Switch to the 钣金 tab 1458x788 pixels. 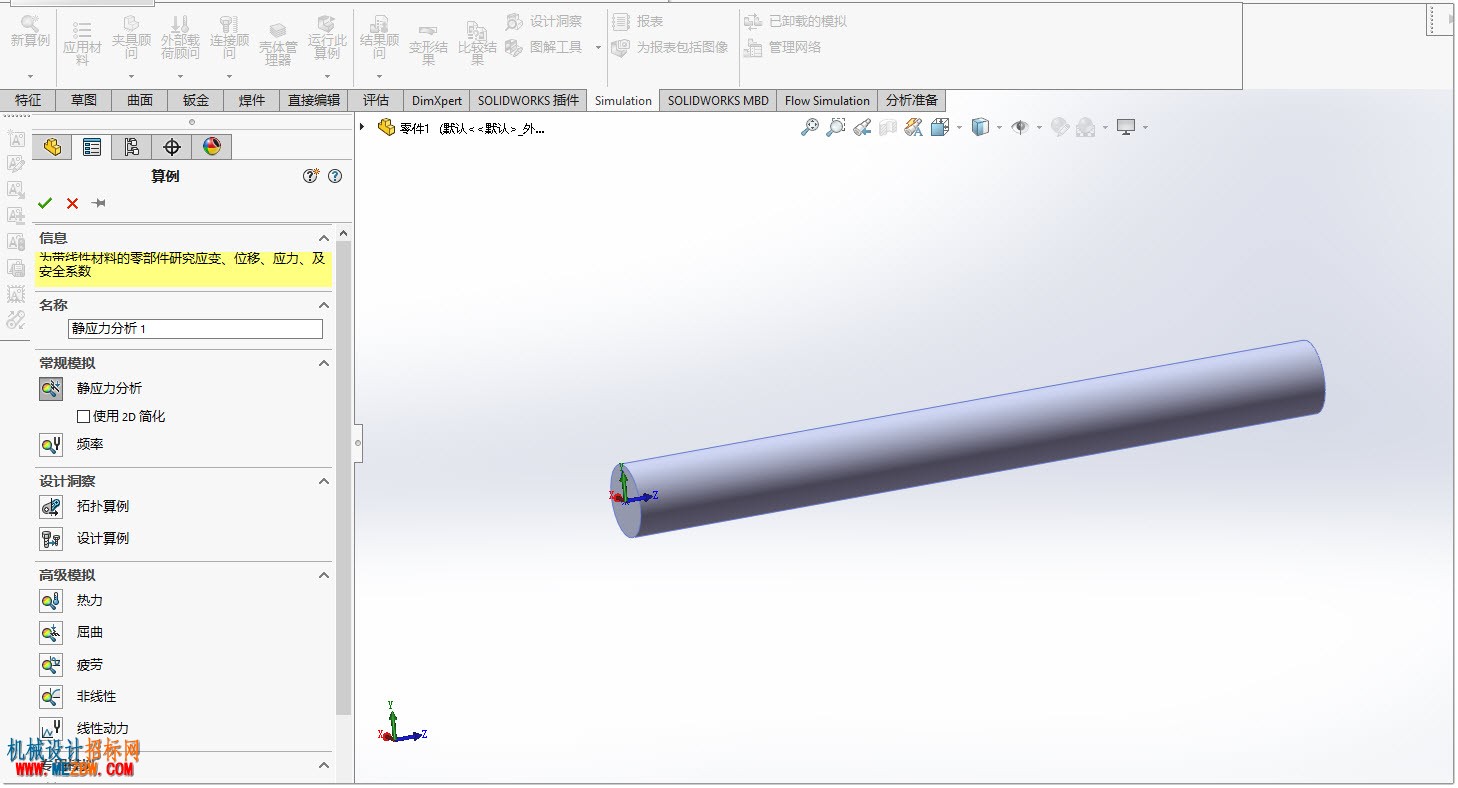196,100
